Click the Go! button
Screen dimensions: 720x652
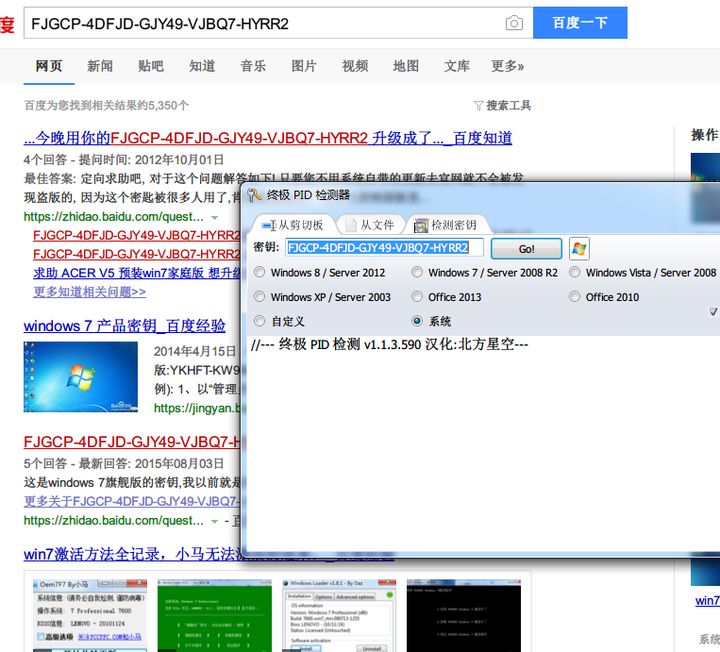[526, 249]
